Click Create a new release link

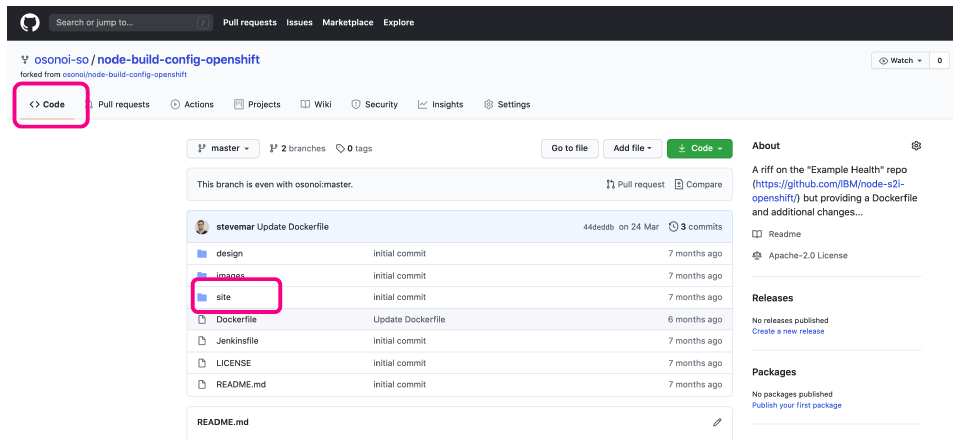click(x=788, y=331)
